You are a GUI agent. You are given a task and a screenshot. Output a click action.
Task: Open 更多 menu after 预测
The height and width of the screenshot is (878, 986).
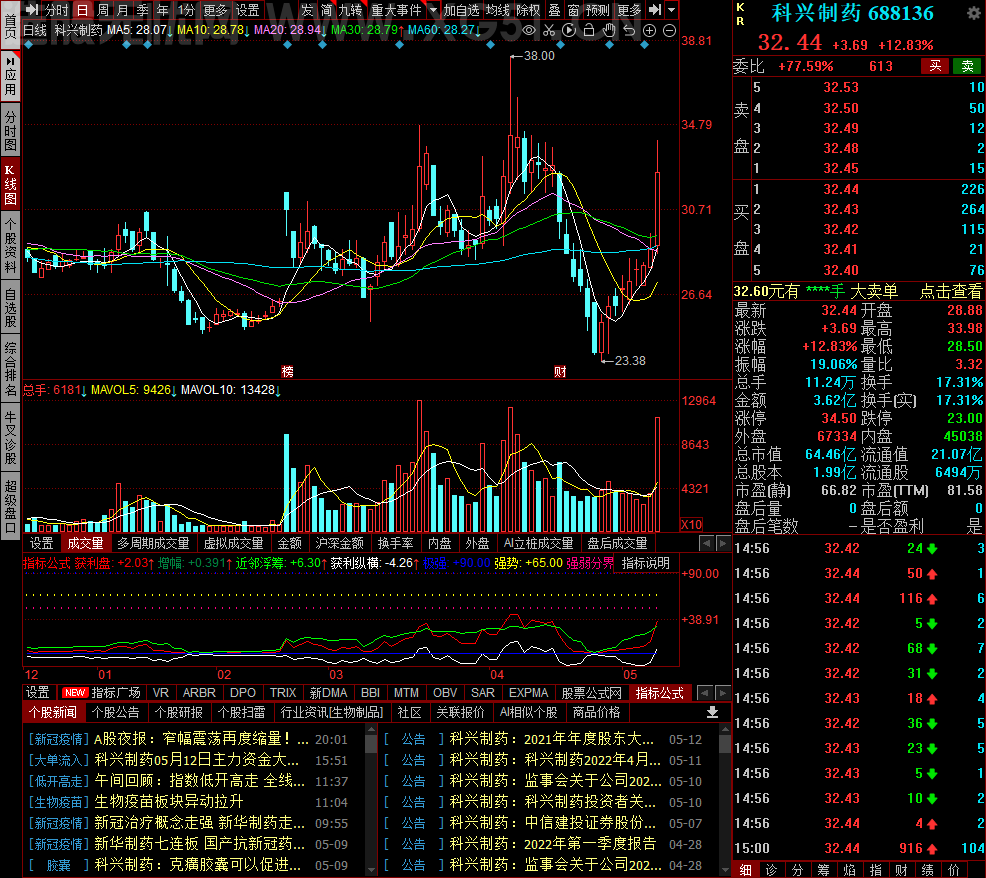629,10
